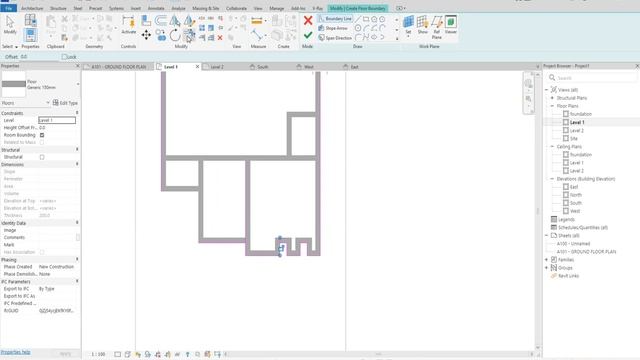Click the floor type preview swatch

[x=13, y=84]
